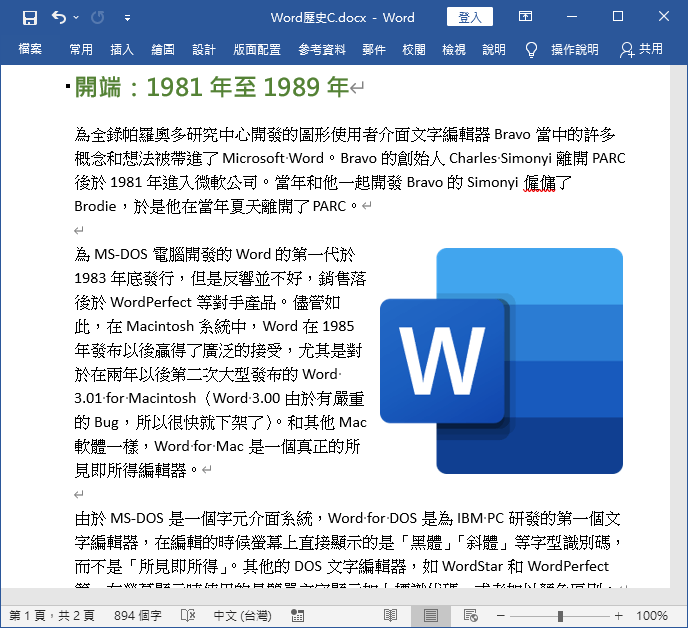The height and width of the screenshot is (628, 688).
Task: Click the heading 開端：1981 年至 1989 年
Action: [212, 86]
